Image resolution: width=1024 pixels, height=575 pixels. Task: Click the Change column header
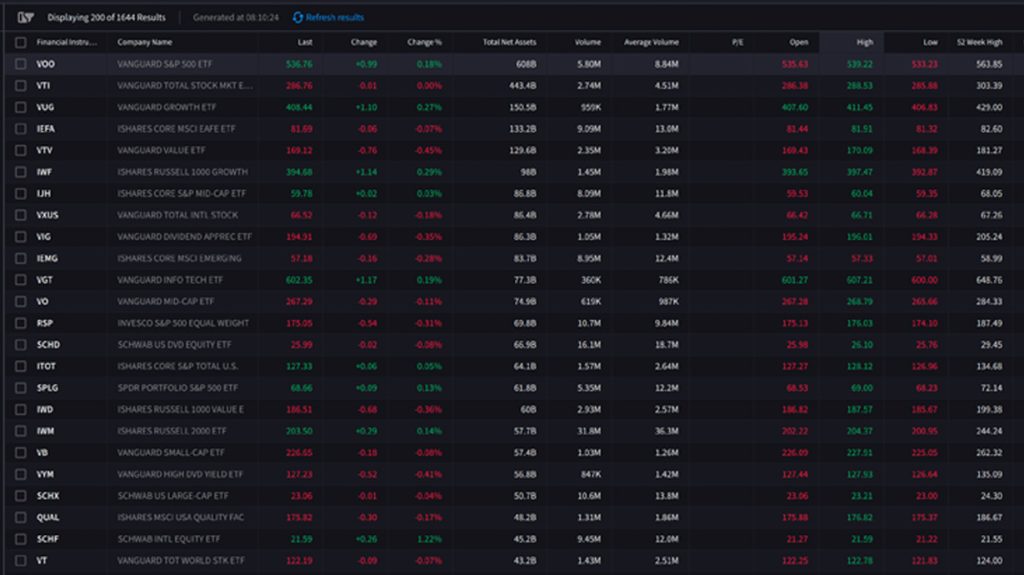364,42
